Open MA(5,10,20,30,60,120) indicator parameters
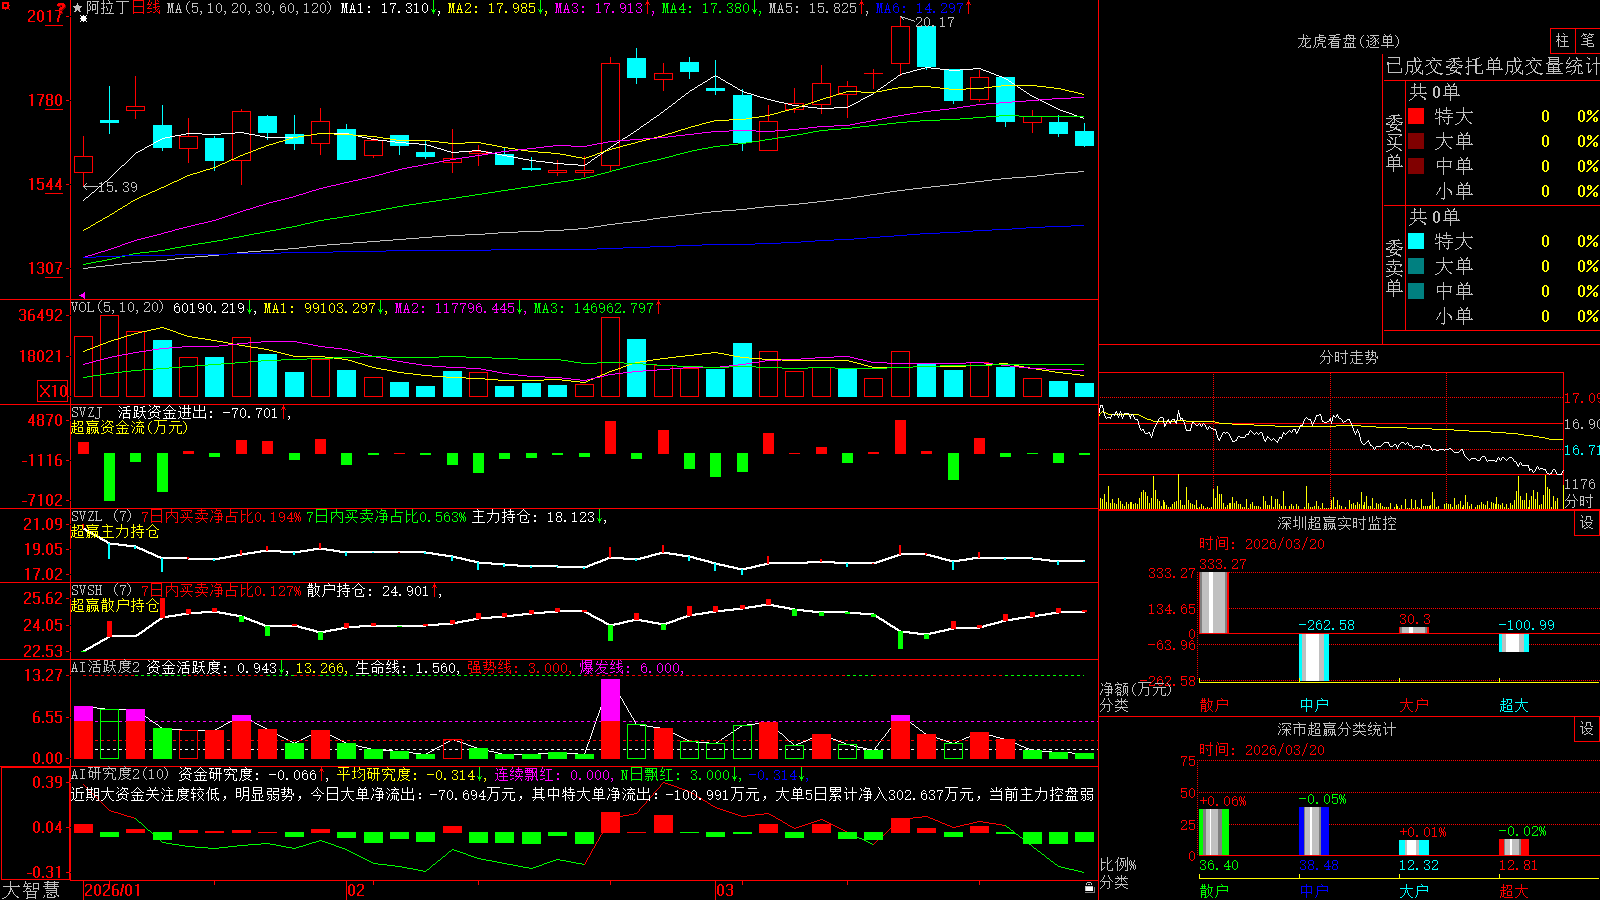This screenshot has width=1600, height=900. pyautogui.click(x=249, y=8)
